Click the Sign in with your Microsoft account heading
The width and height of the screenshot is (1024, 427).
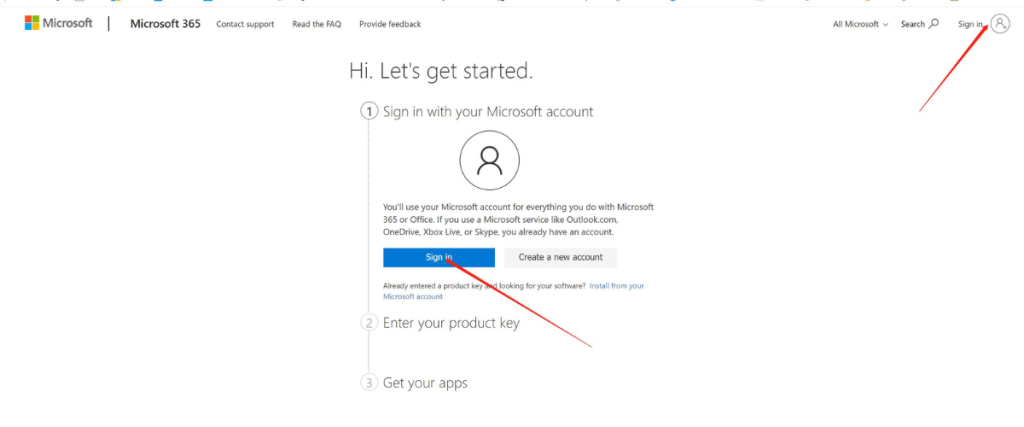click(488, 111)
